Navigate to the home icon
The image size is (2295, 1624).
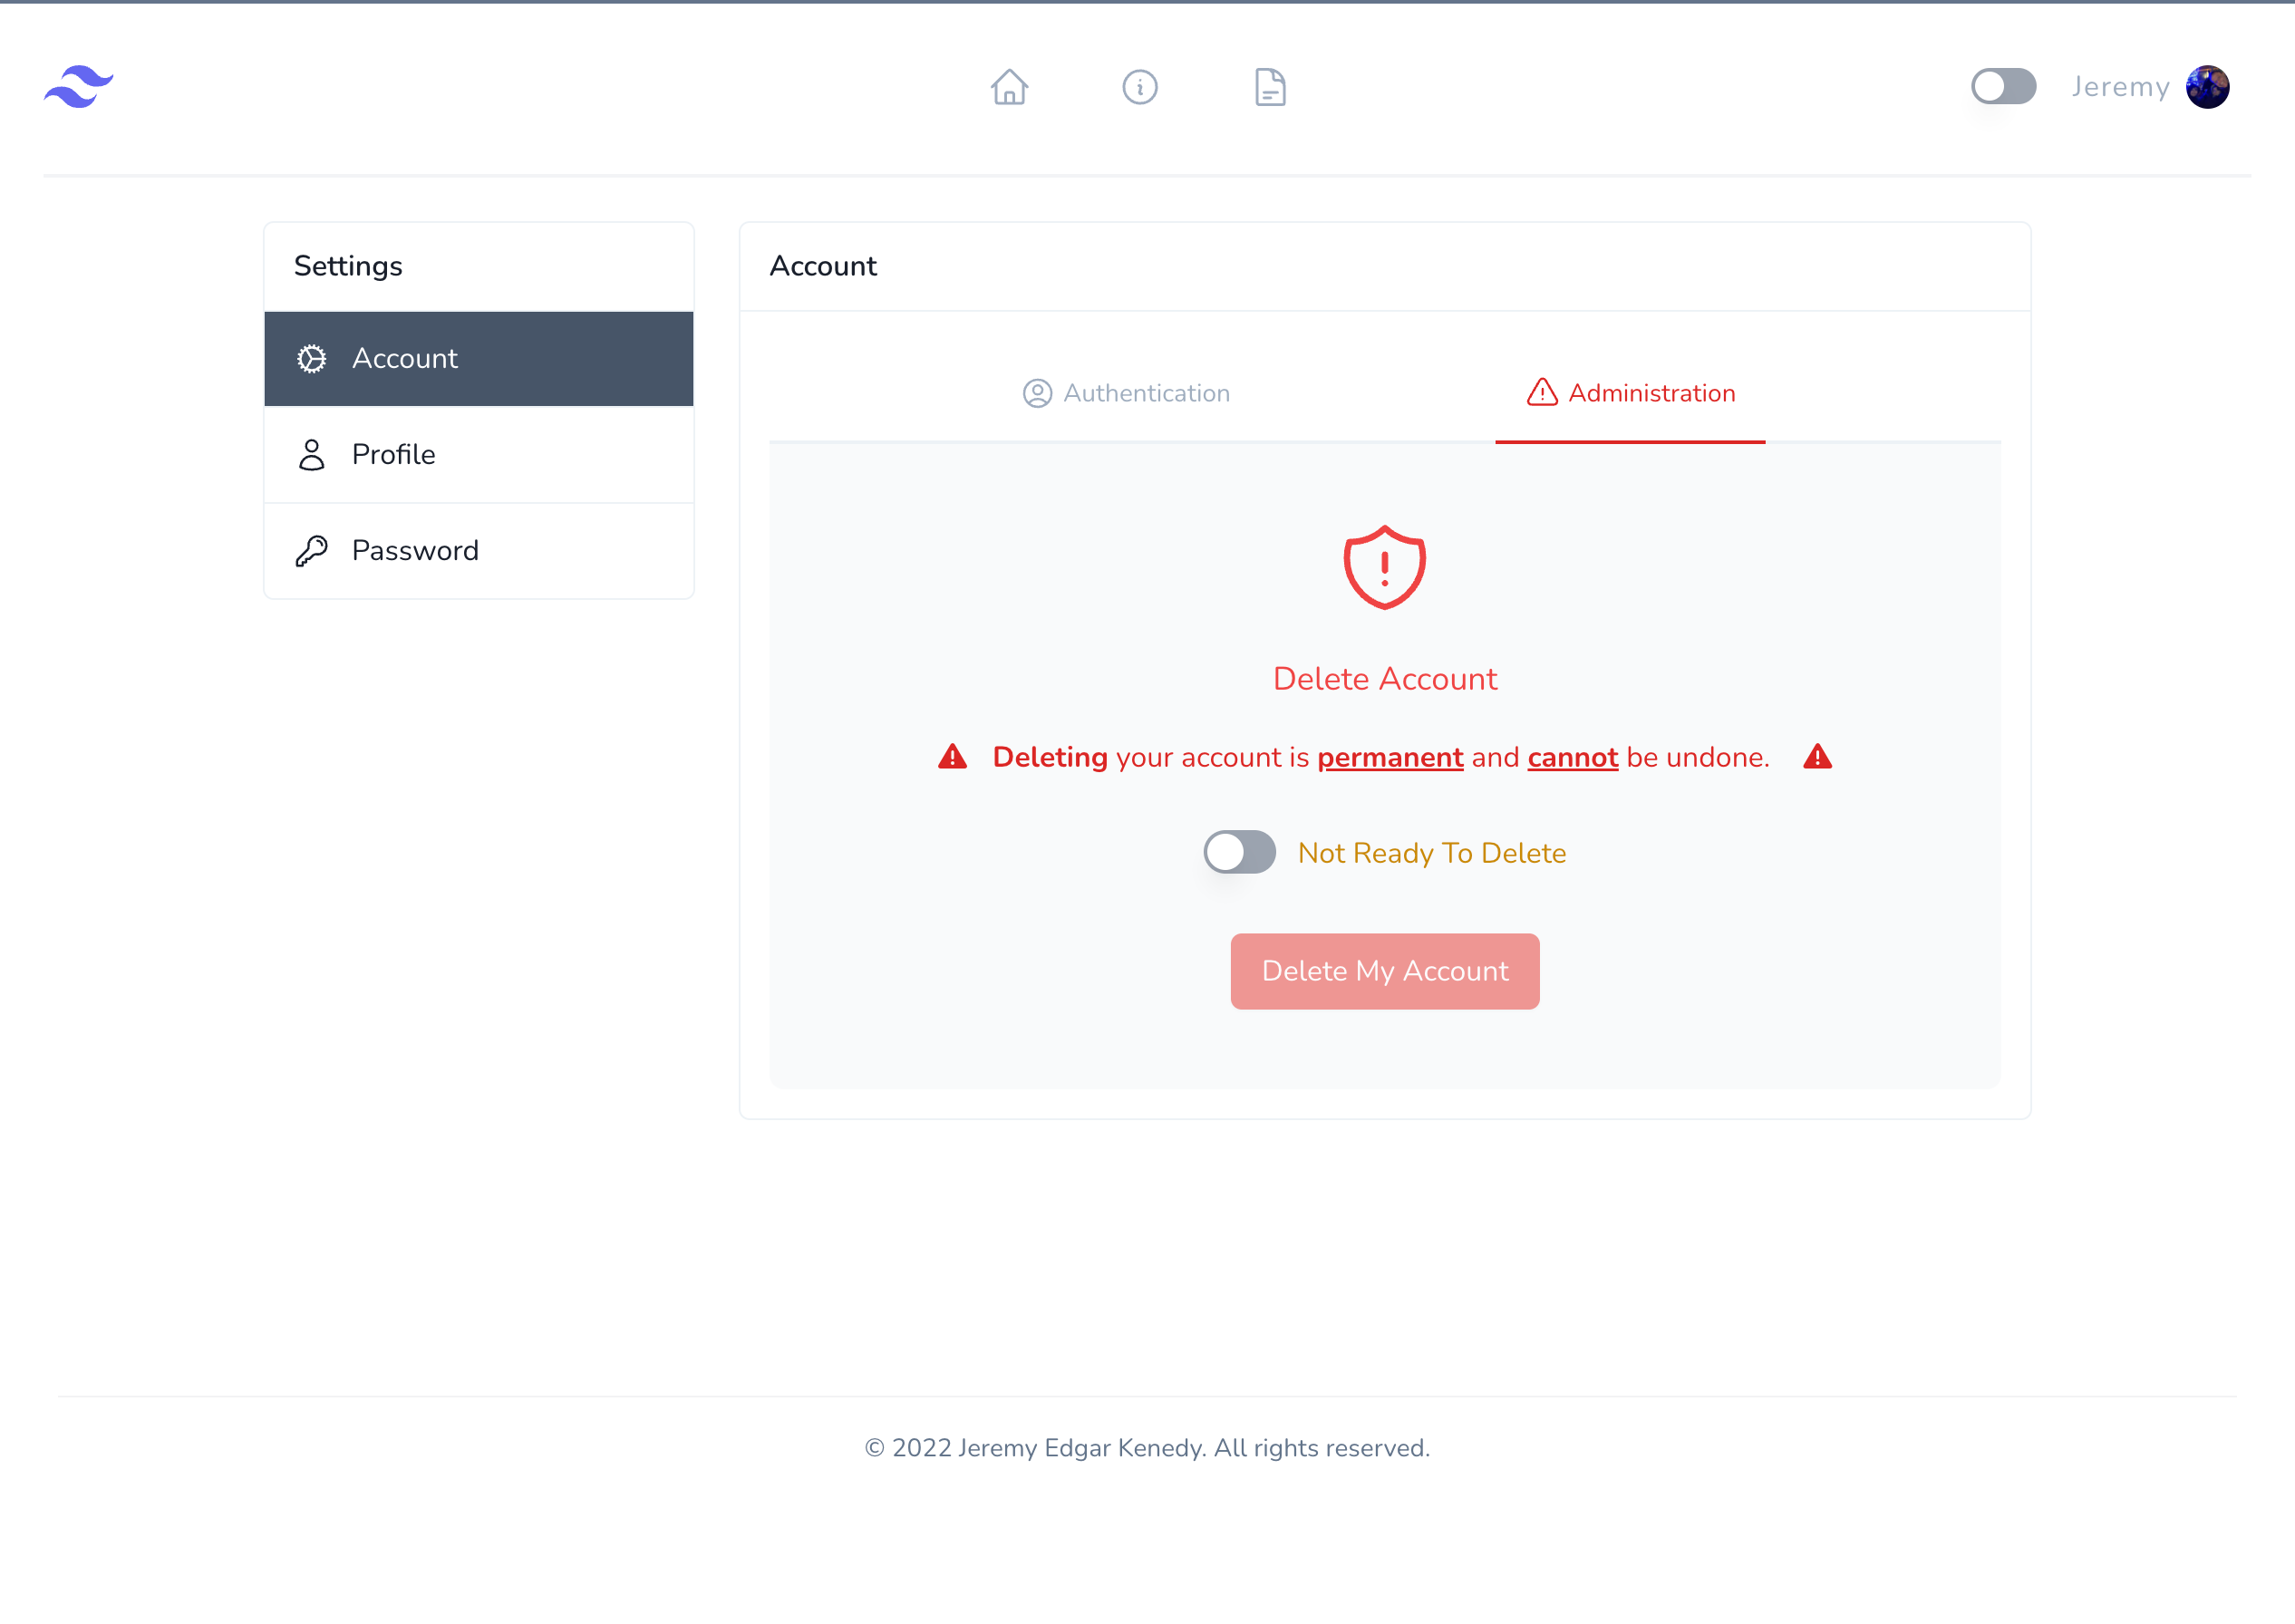click(1009, 86)
